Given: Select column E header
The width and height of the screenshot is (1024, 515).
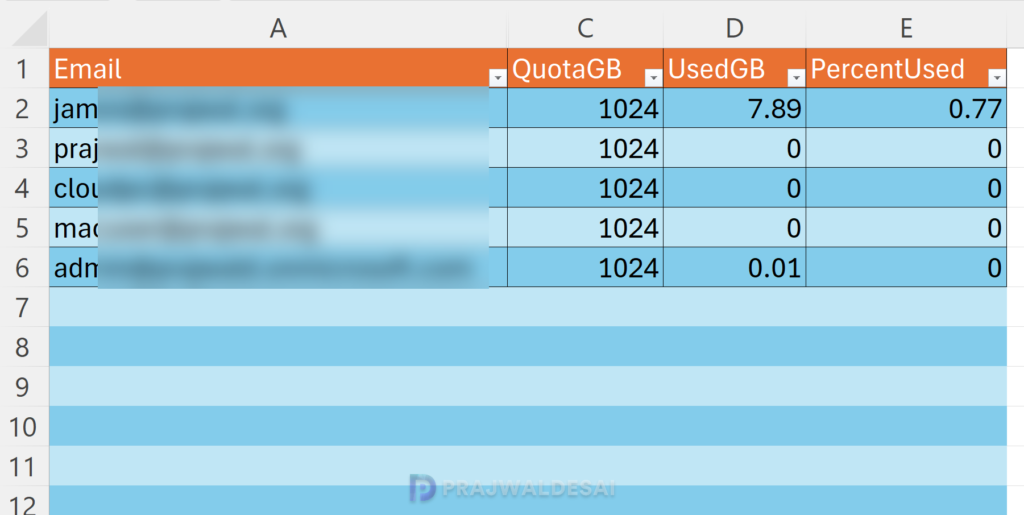Looking at the screenshot, I should (906, 29).
